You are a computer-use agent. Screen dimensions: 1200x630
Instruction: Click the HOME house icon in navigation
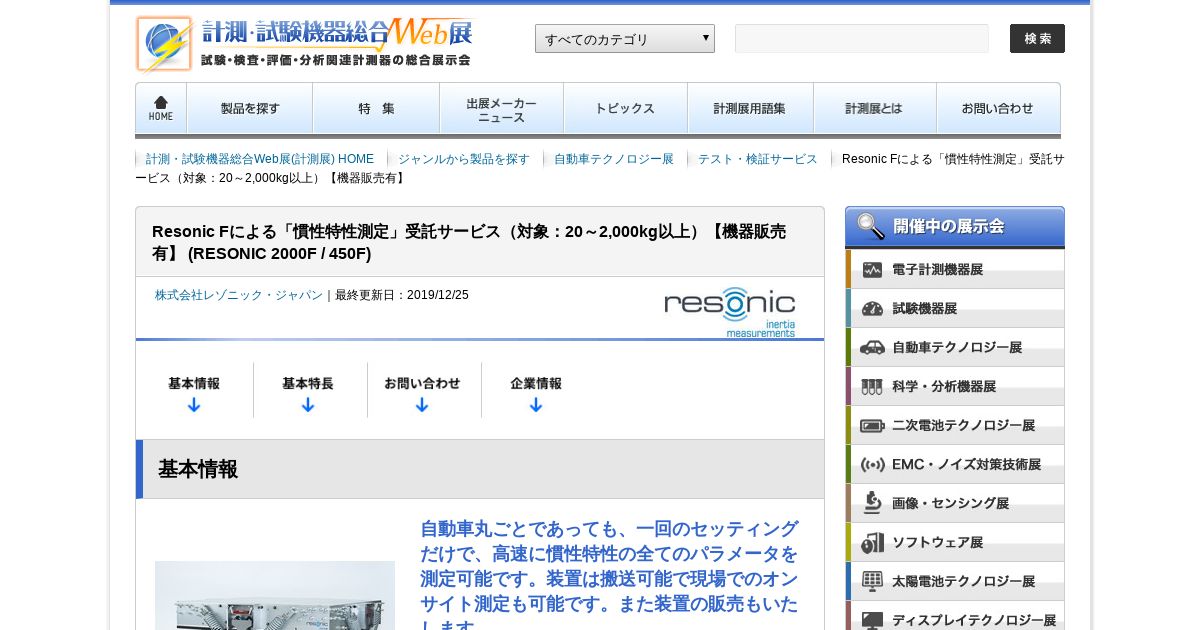[161, 108]
